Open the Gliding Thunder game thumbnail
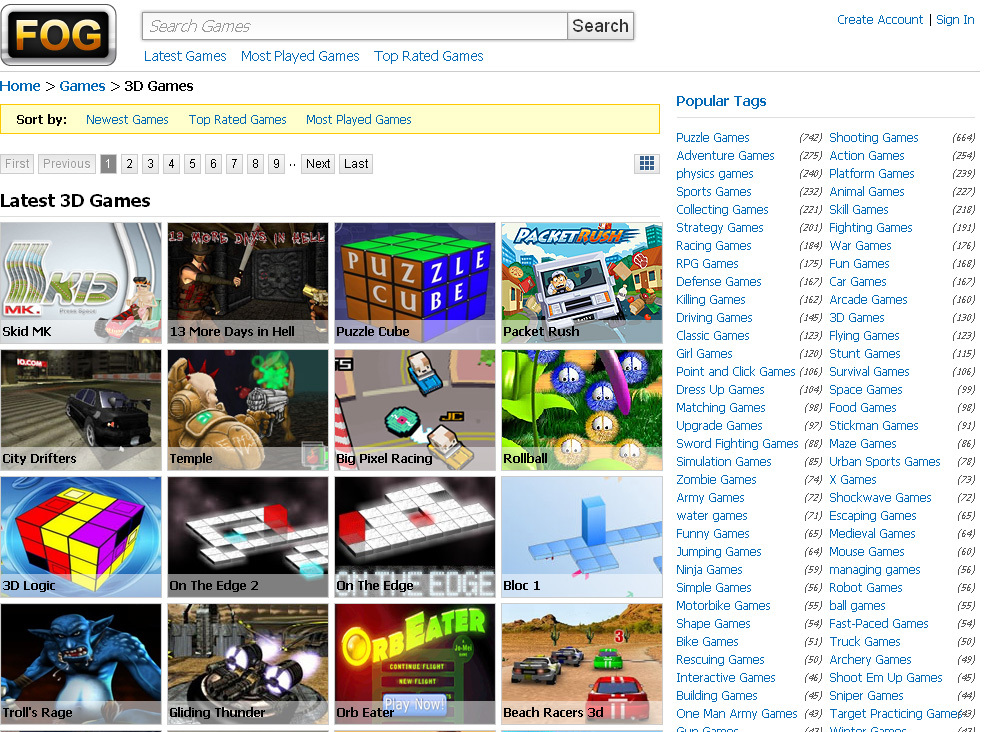Viewport: 984px width, 732px height. (x=248, y=664)
